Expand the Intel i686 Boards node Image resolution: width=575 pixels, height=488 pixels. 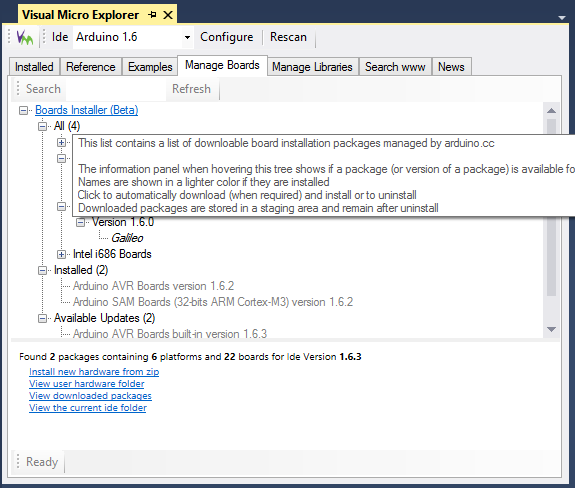point(62,254)
